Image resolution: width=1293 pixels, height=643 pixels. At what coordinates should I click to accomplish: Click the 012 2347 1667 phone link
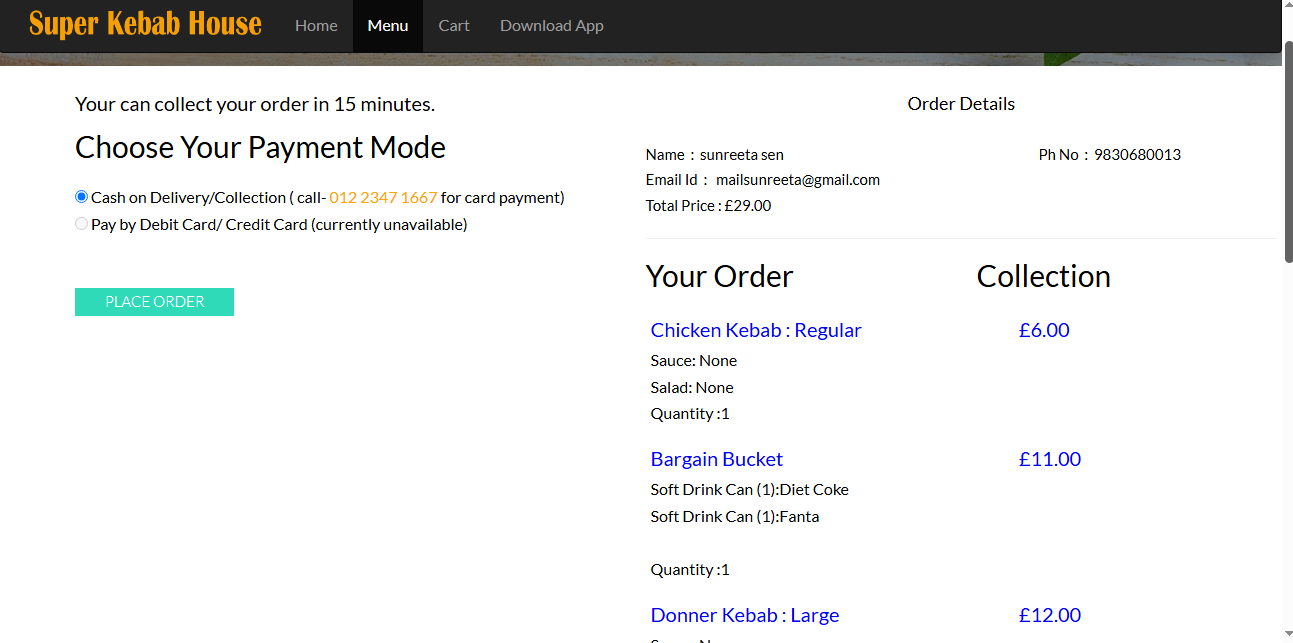coord(383,198)
